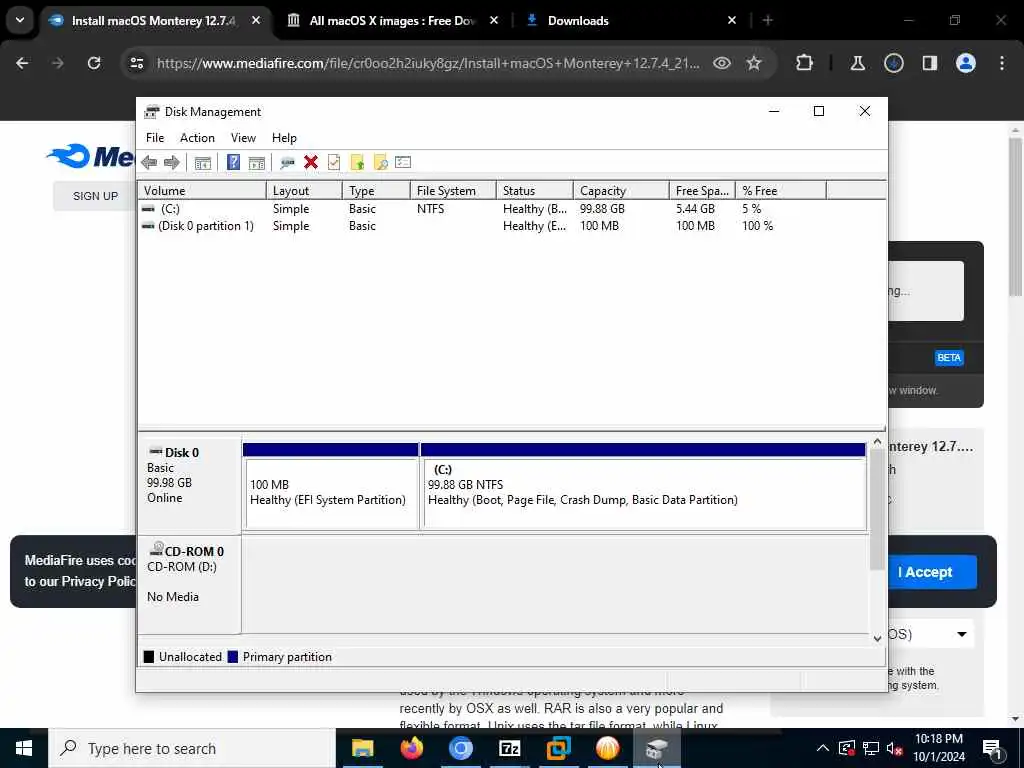The image size is (1024, 768).
Task: Switch to the All macOS X images tab
Action: pos(392,20)
